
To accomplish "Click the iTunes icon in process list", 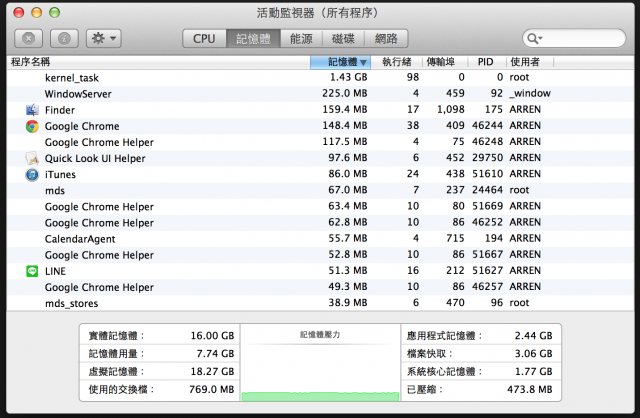I will point(32,174).
